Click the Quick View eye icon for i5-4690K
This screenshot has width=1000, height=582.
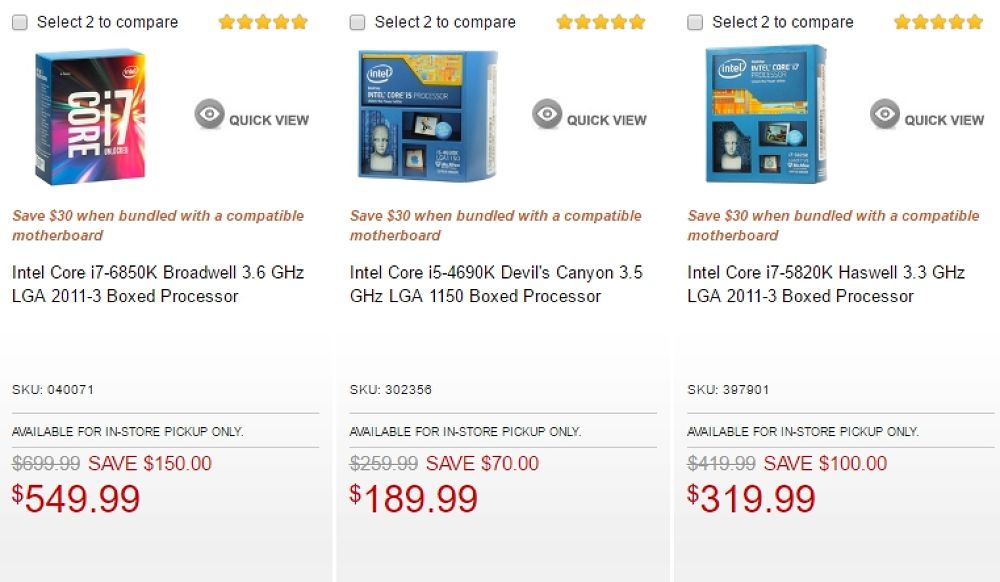click(547, 115)
